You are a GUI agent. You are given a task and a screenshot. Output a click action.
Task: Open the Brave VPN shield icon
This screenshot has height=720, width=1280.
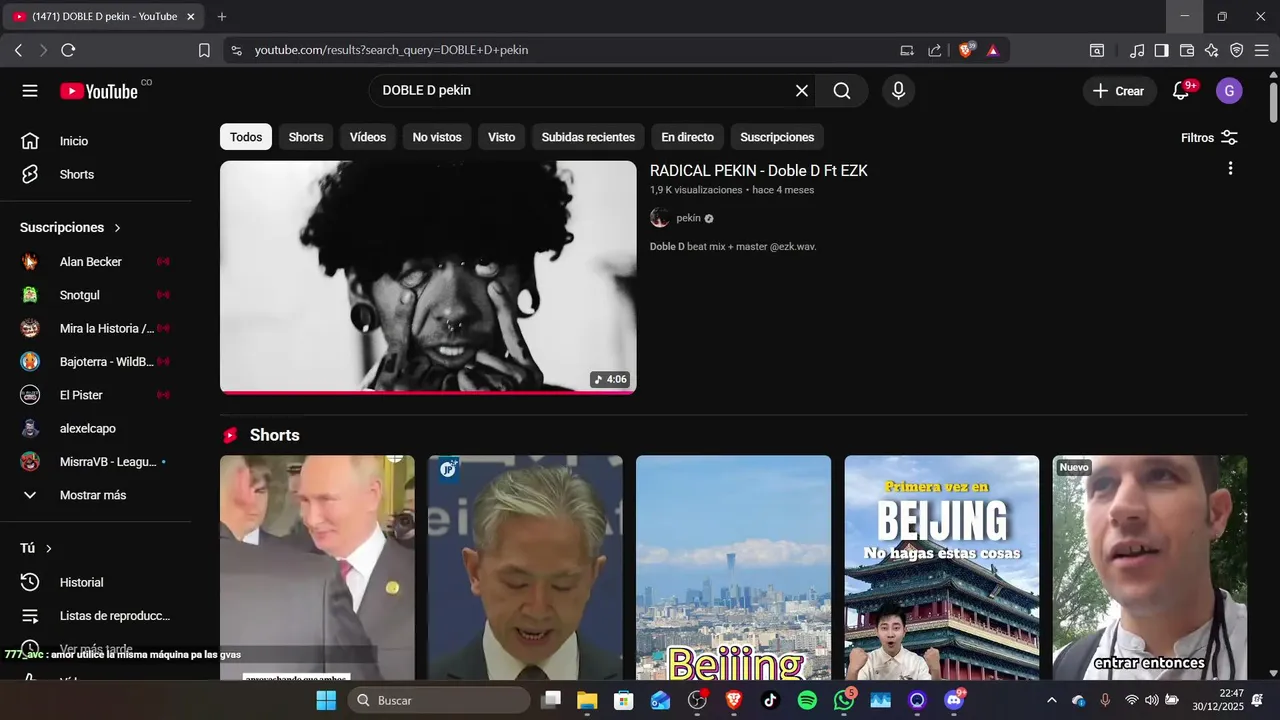point(1237,50)
